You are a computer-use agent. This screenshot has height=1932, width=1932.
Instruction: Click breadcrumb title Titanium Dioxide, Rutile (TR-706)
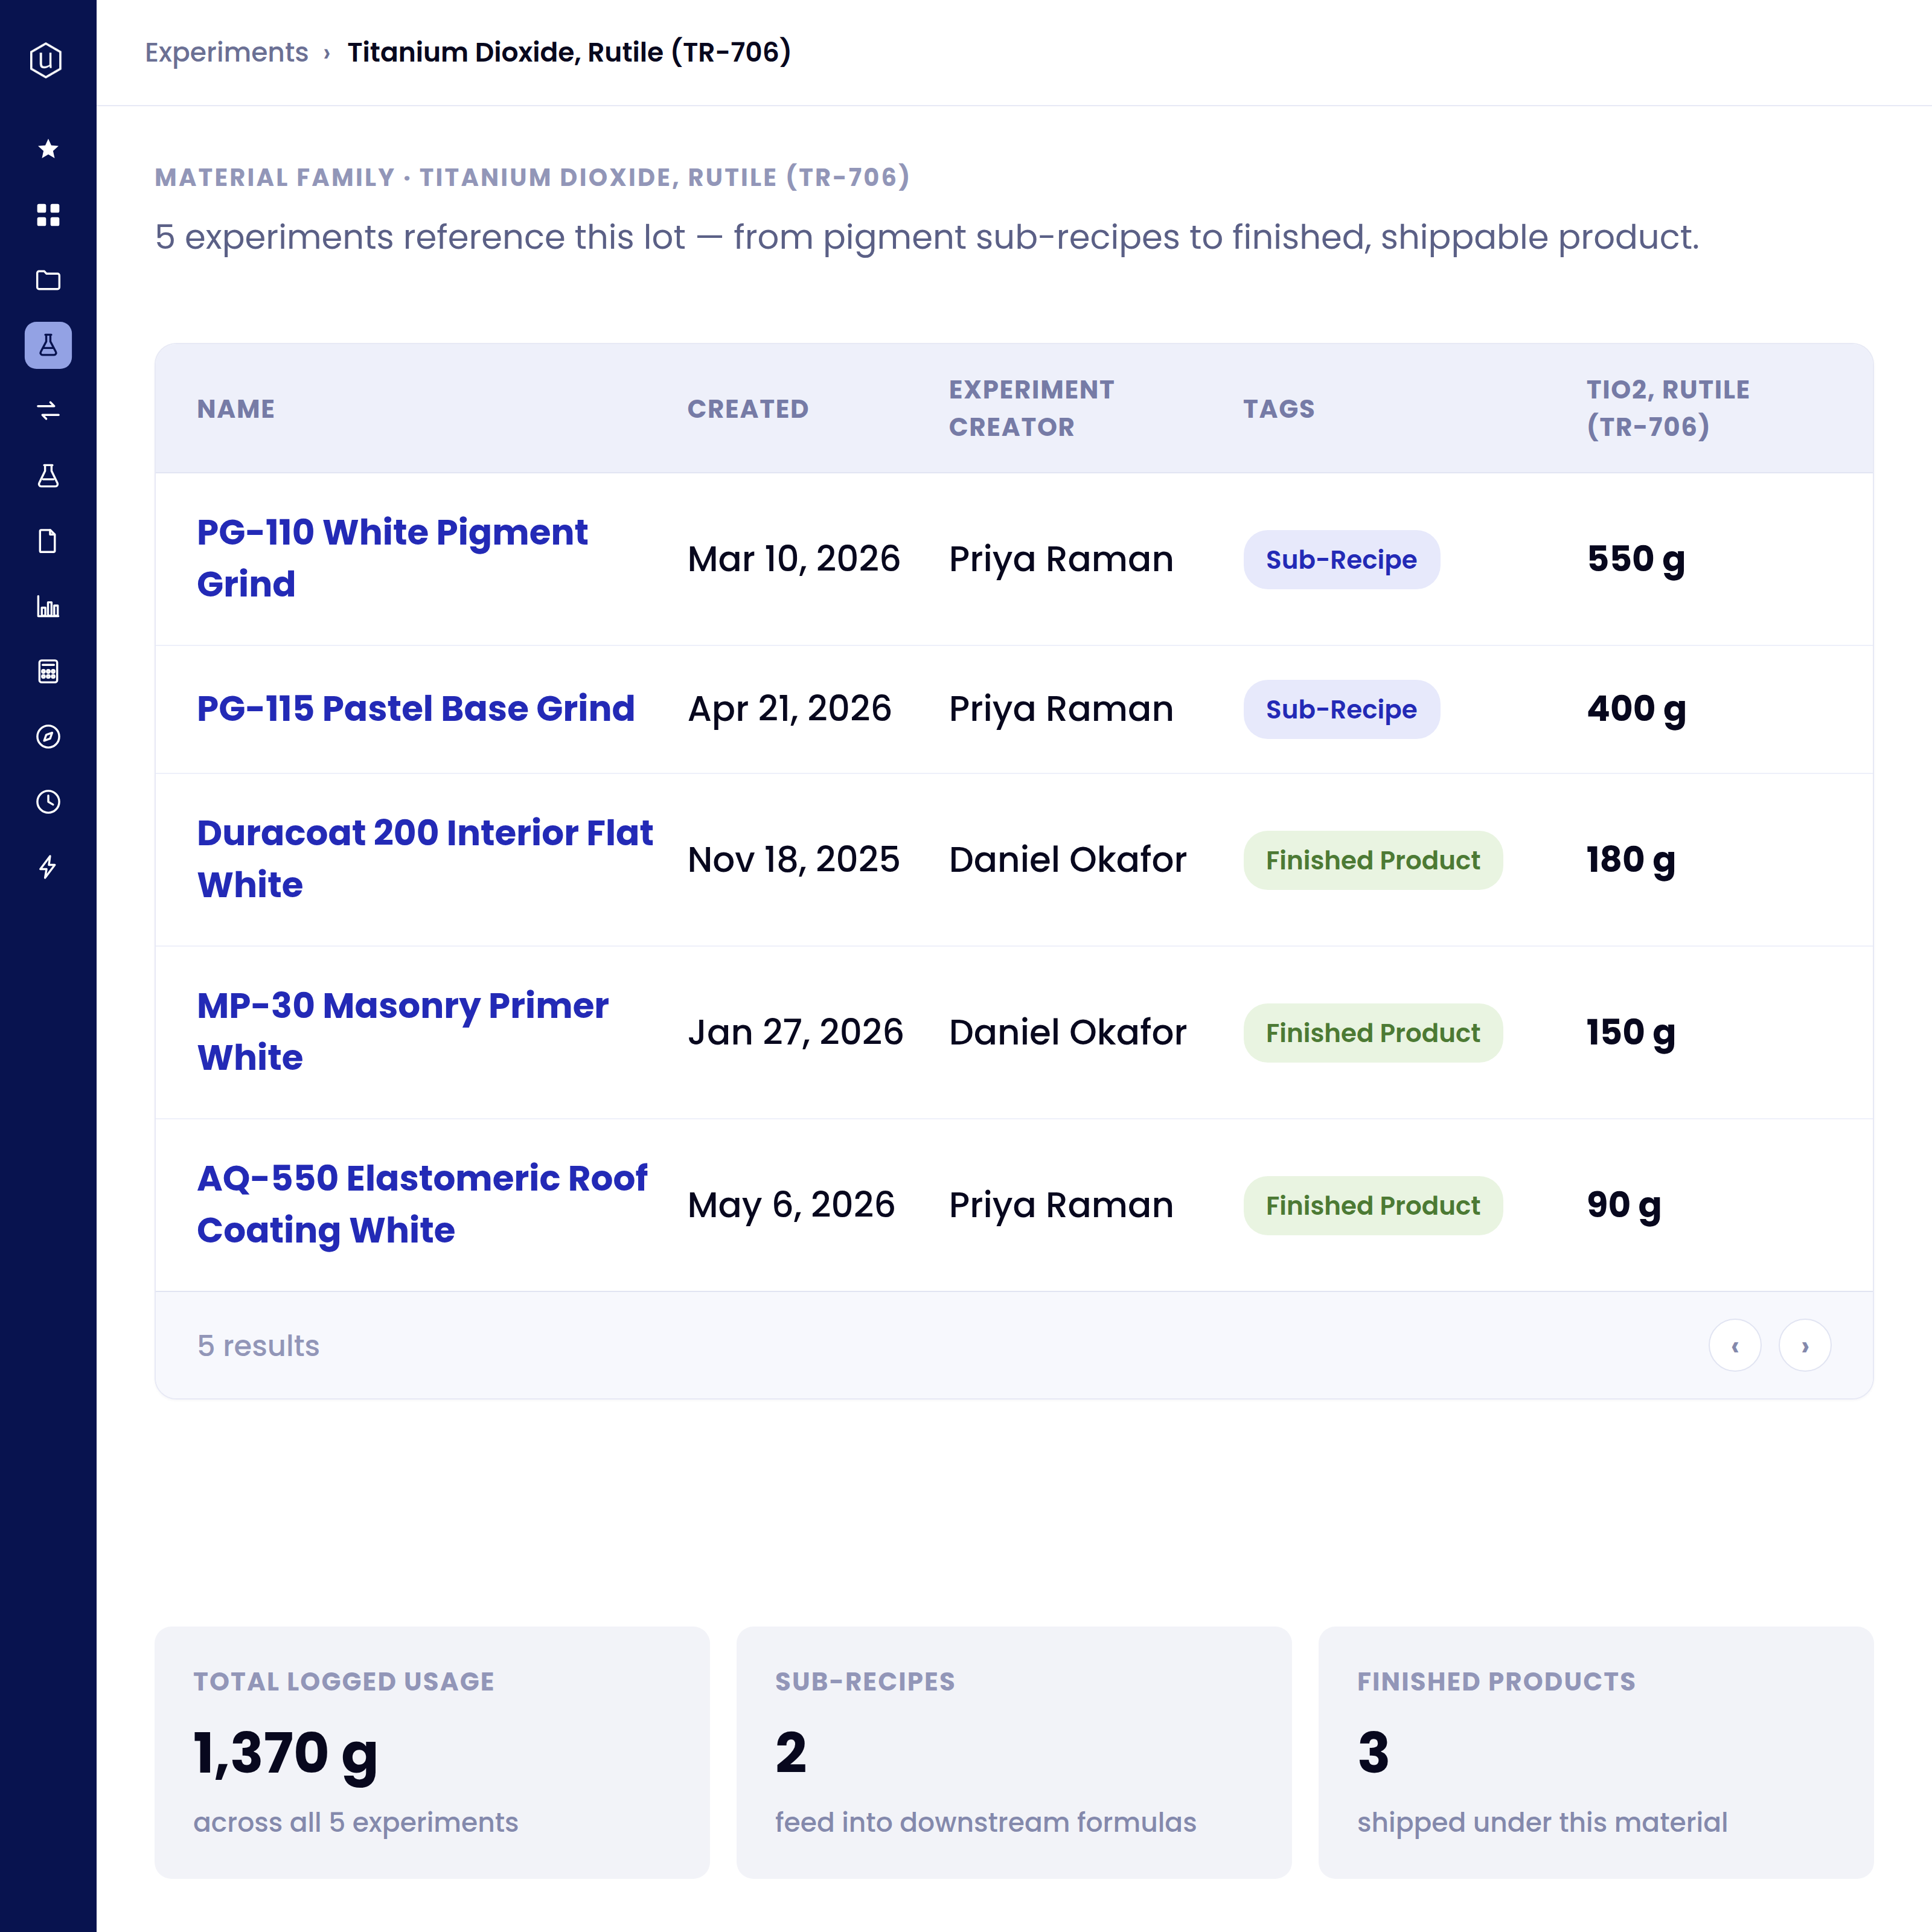pos(569,52)
